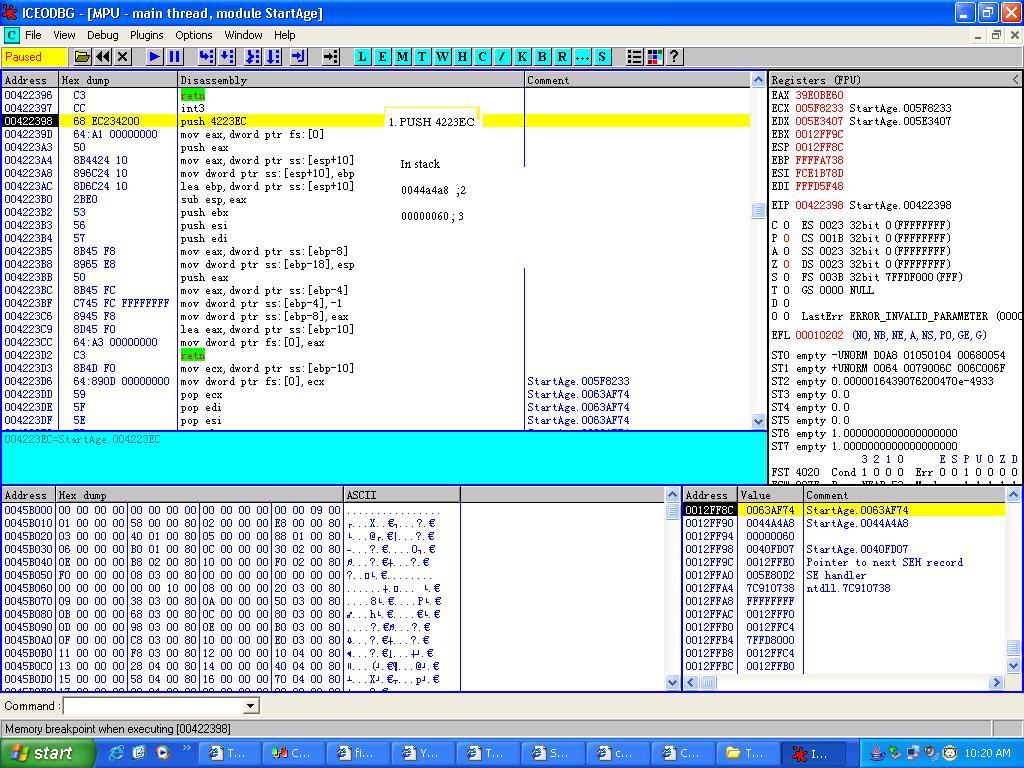Screen dimensions: 1024x768
Task: Click the disassembly pane scroll up arrow
Action: [758, 80]
